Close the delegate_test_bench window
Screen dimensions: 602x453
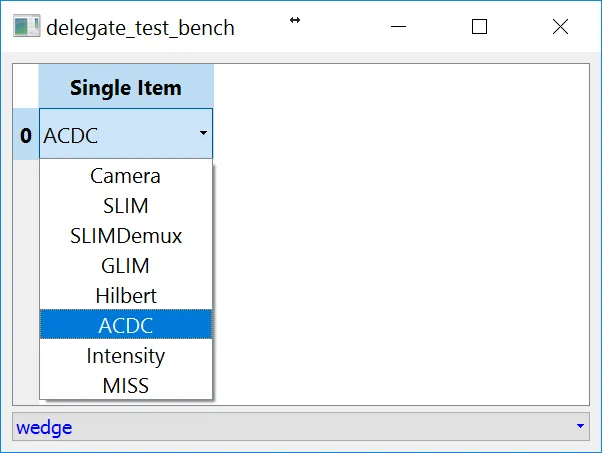click(560, 27)
